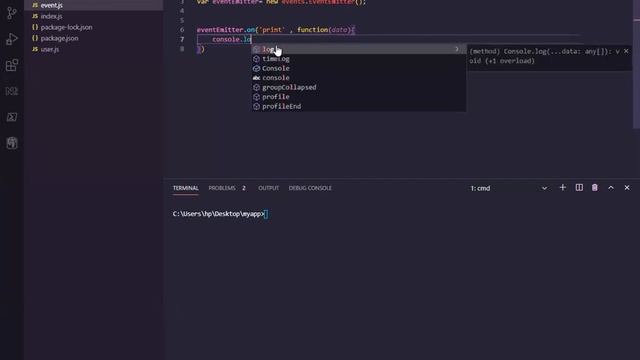Switch to the DEBUG CONSOLE tab
The image size is (640, 360).
[310, 188]
